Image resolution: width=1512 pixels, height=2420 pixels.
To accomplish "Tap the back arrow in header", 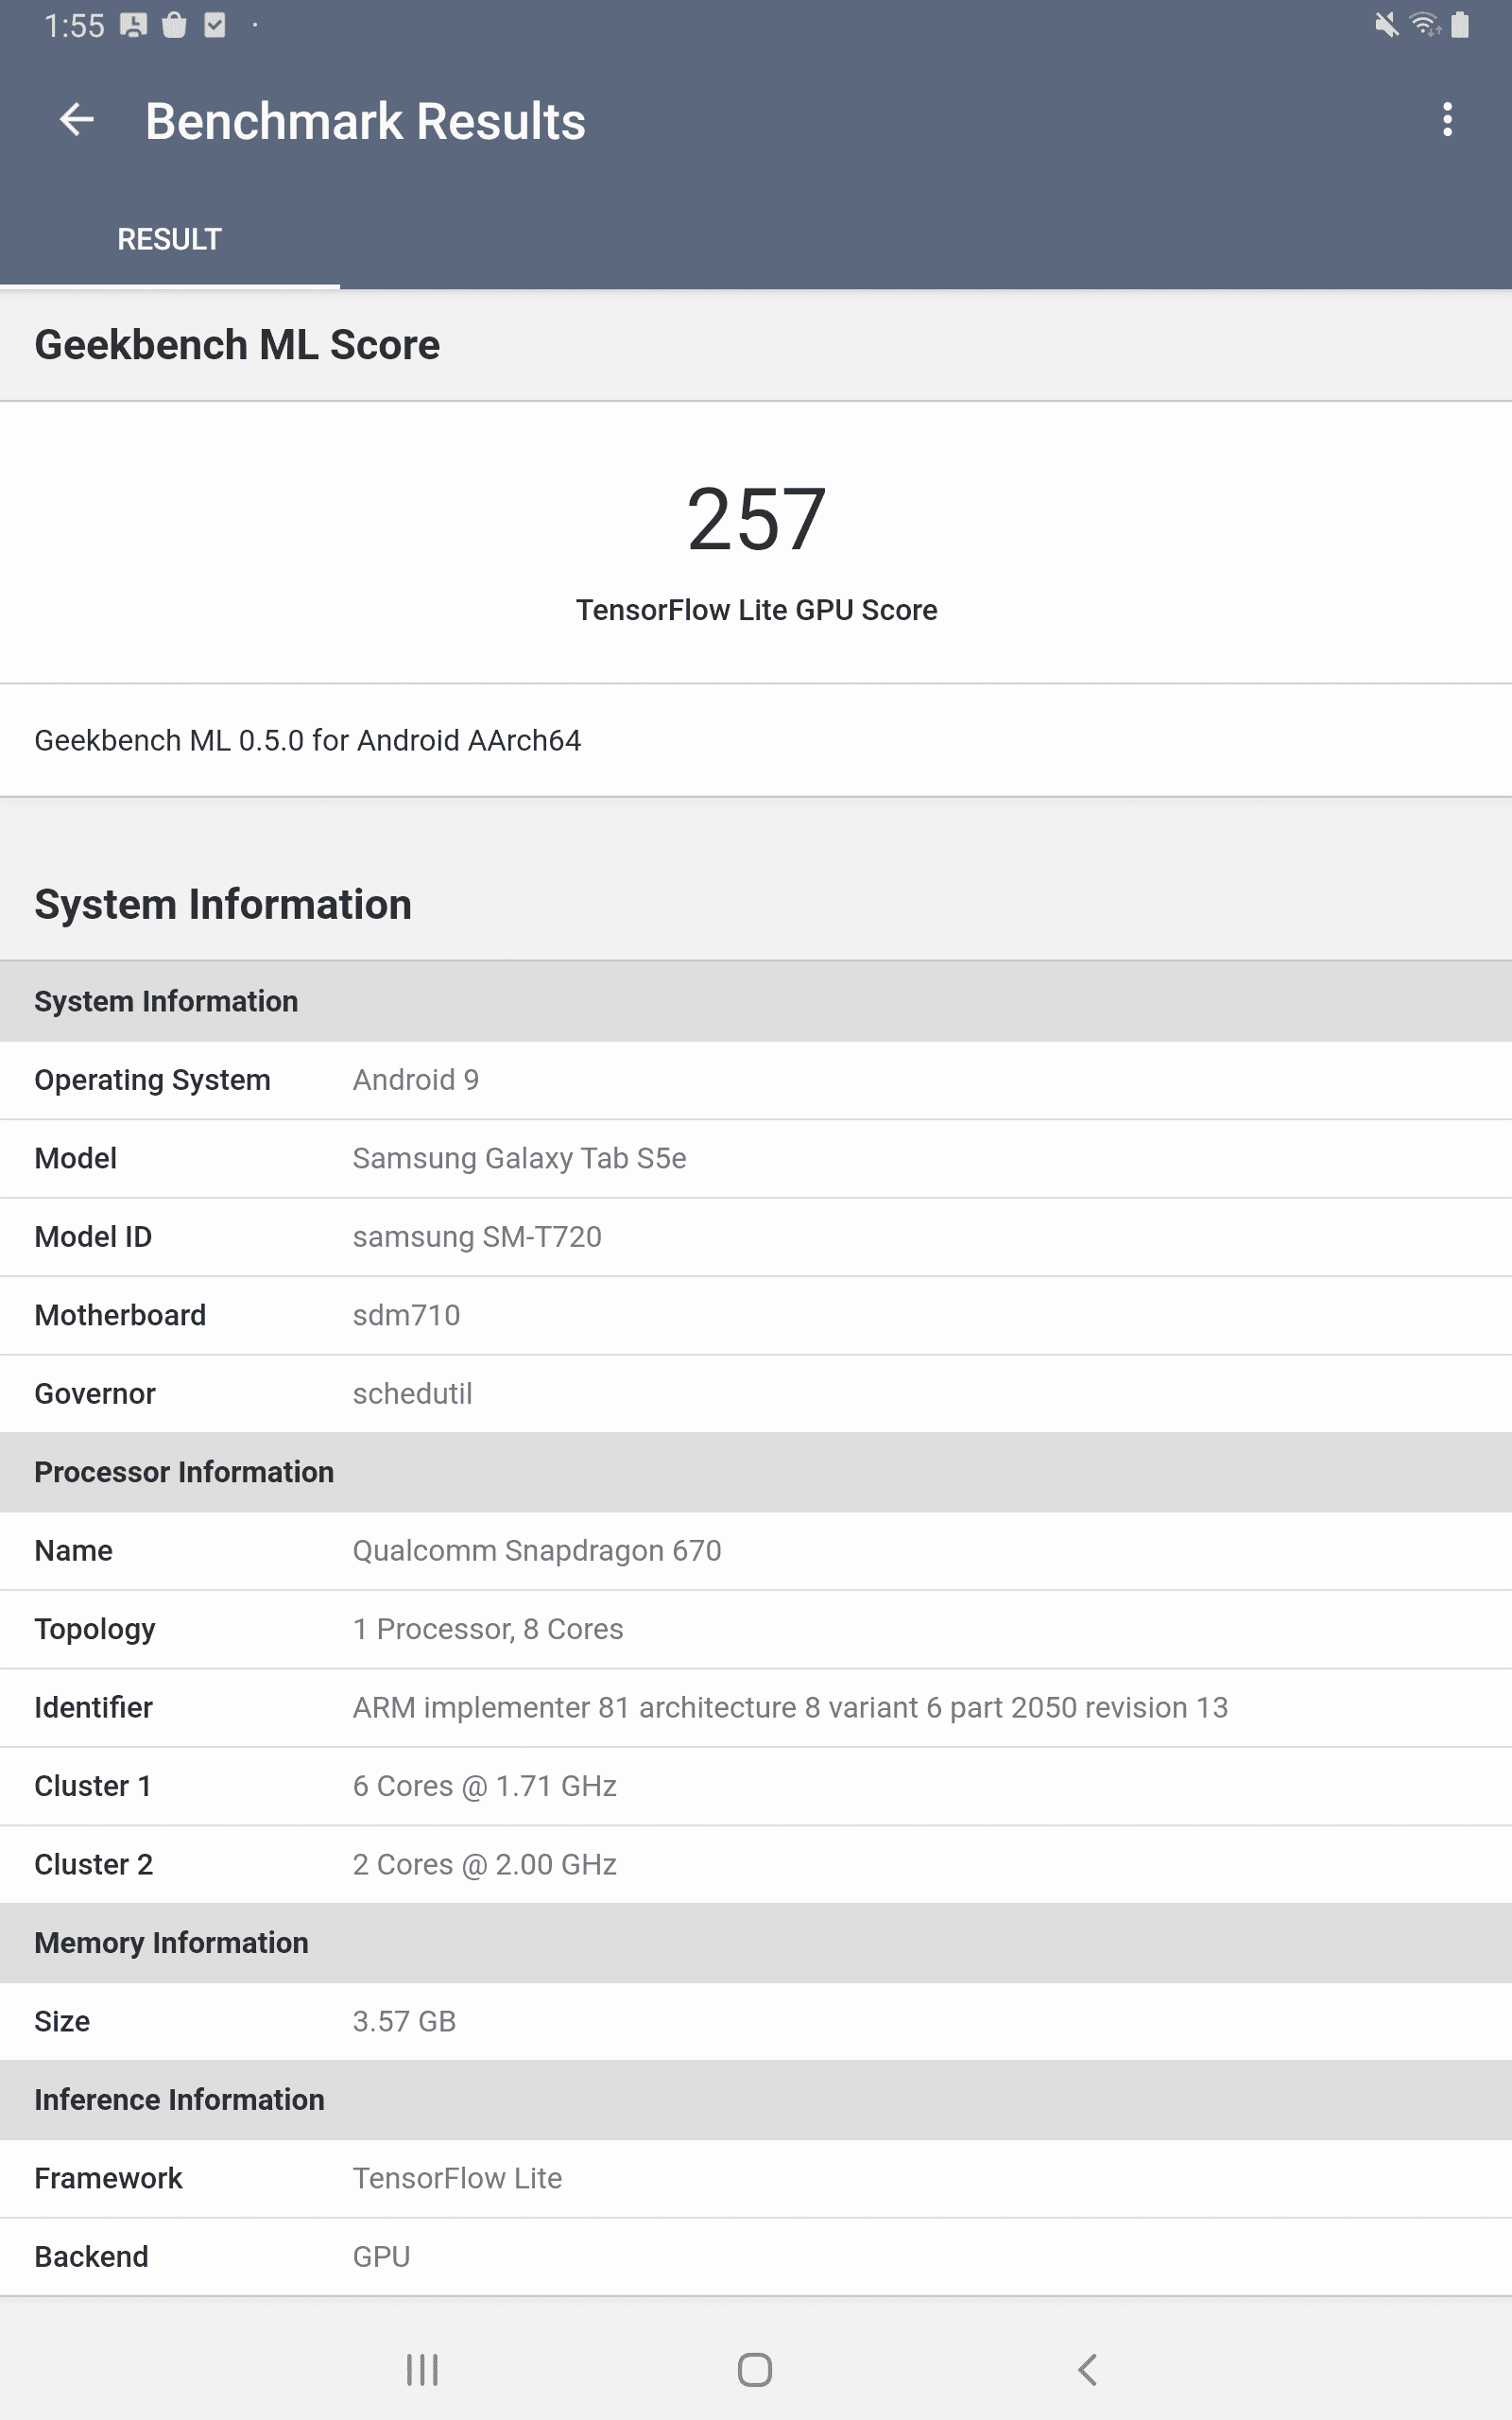I will (76, 120).
